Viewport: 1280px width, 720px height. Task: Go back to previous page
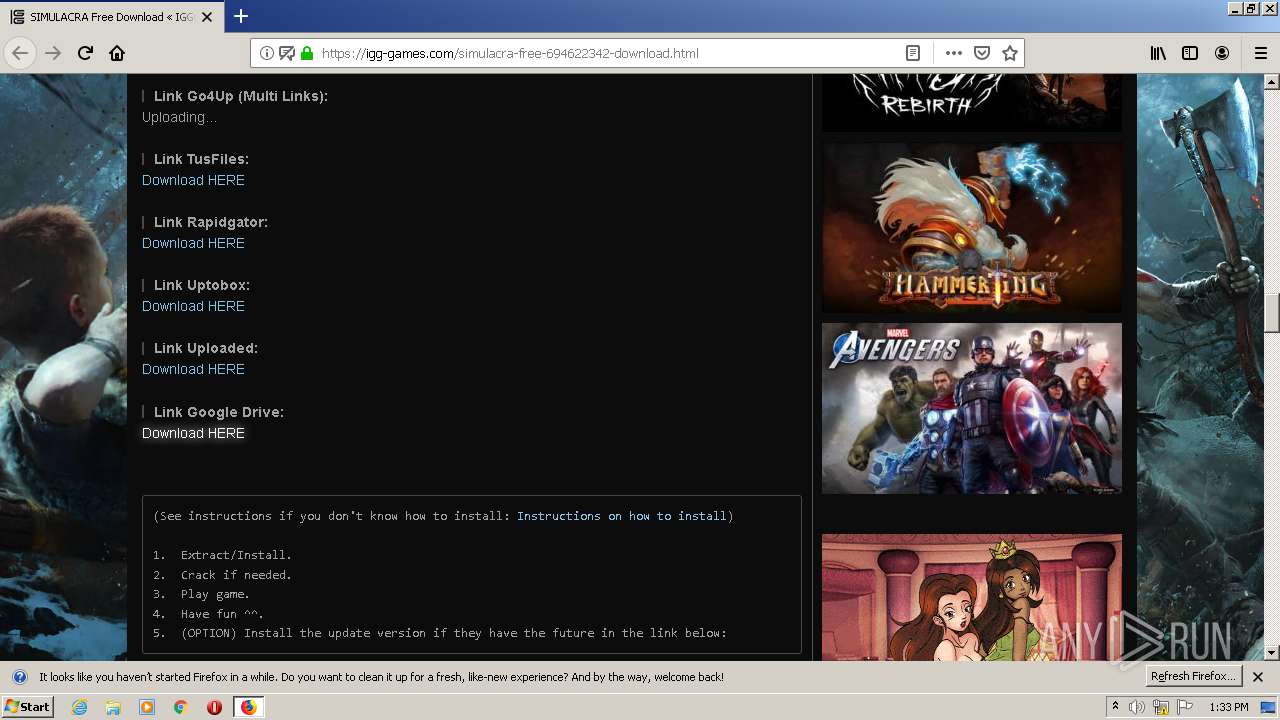coord(20,53)
